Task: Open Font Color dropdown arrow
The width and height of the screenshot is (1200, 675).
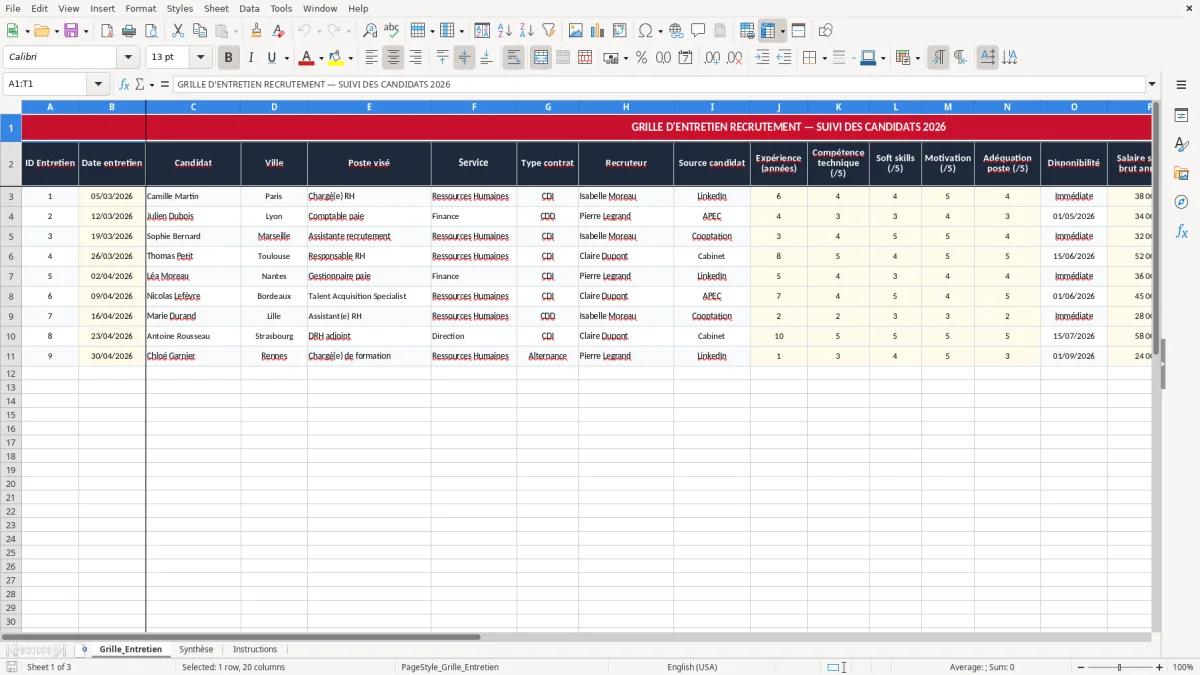Action: [x=321, y=58]
